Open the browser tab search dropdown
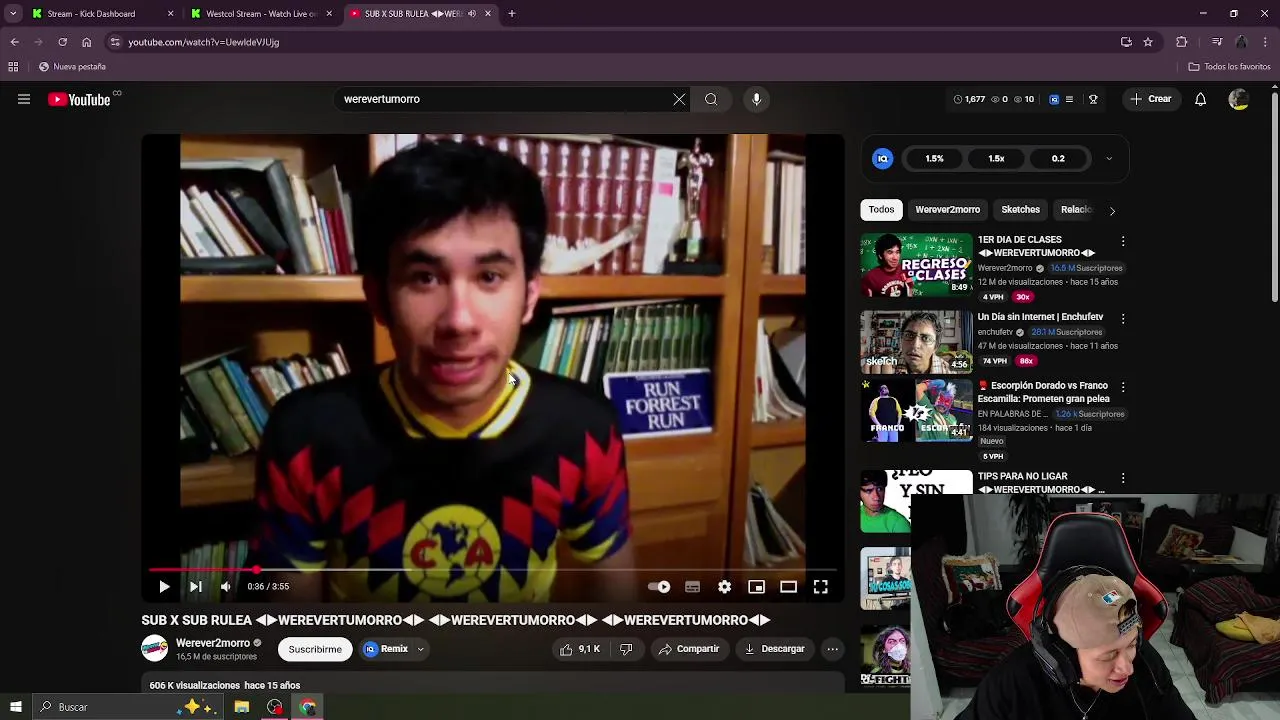Screen dimensions: 1280x720 click(13, 14)
